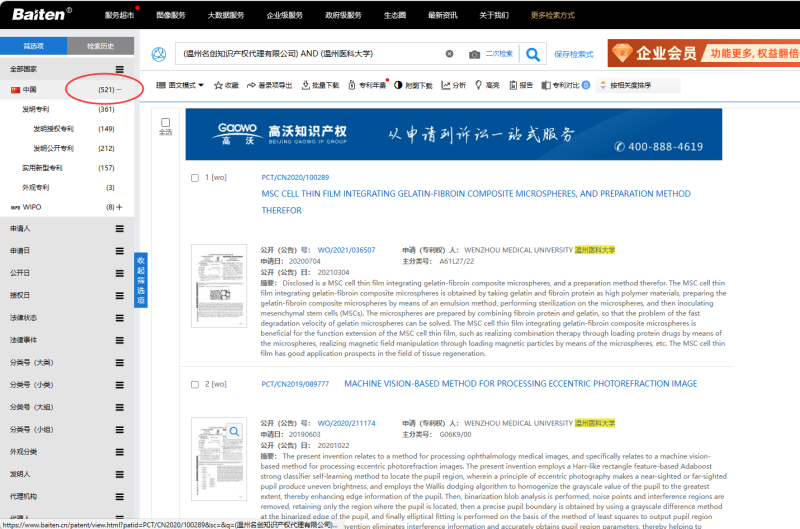800x529 pixels.
Task: Click the Baiten logo
Action: coord(42,14)
